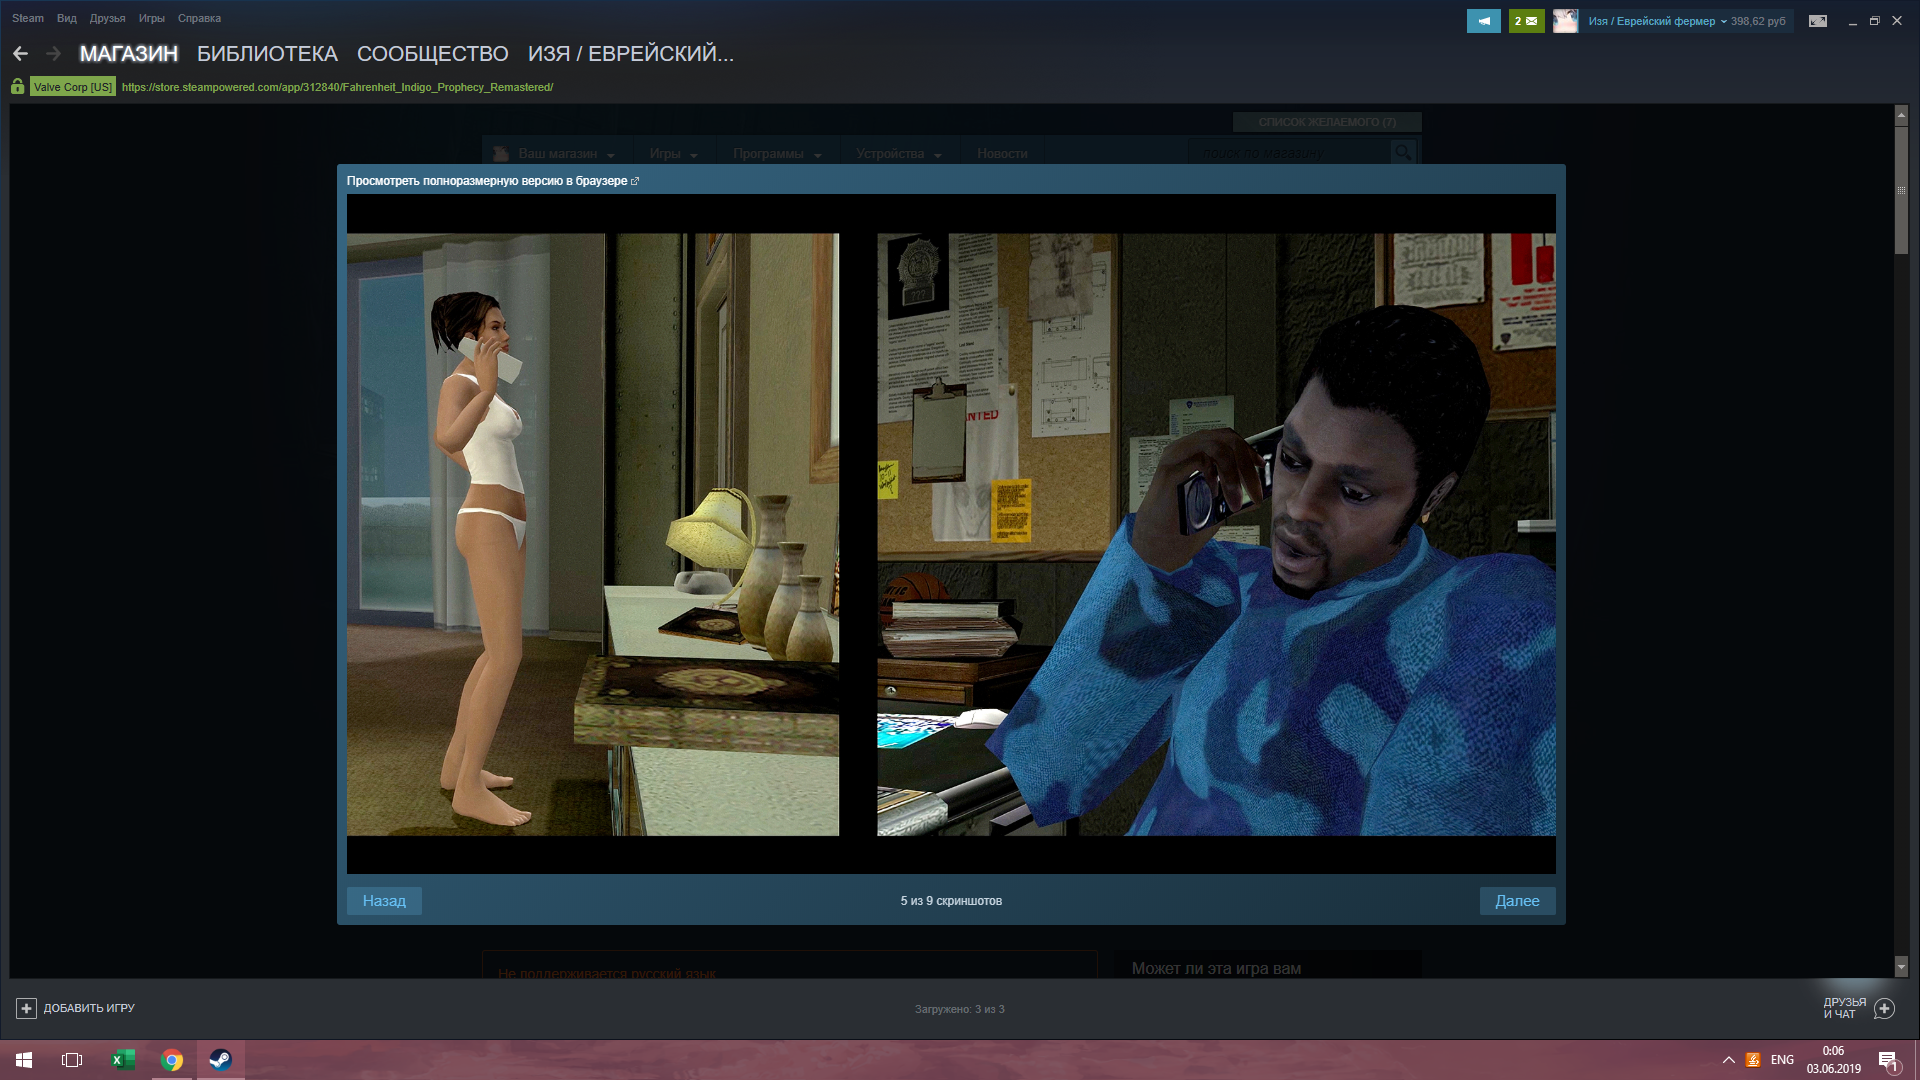Show hidden system tray icons

1728,1060
